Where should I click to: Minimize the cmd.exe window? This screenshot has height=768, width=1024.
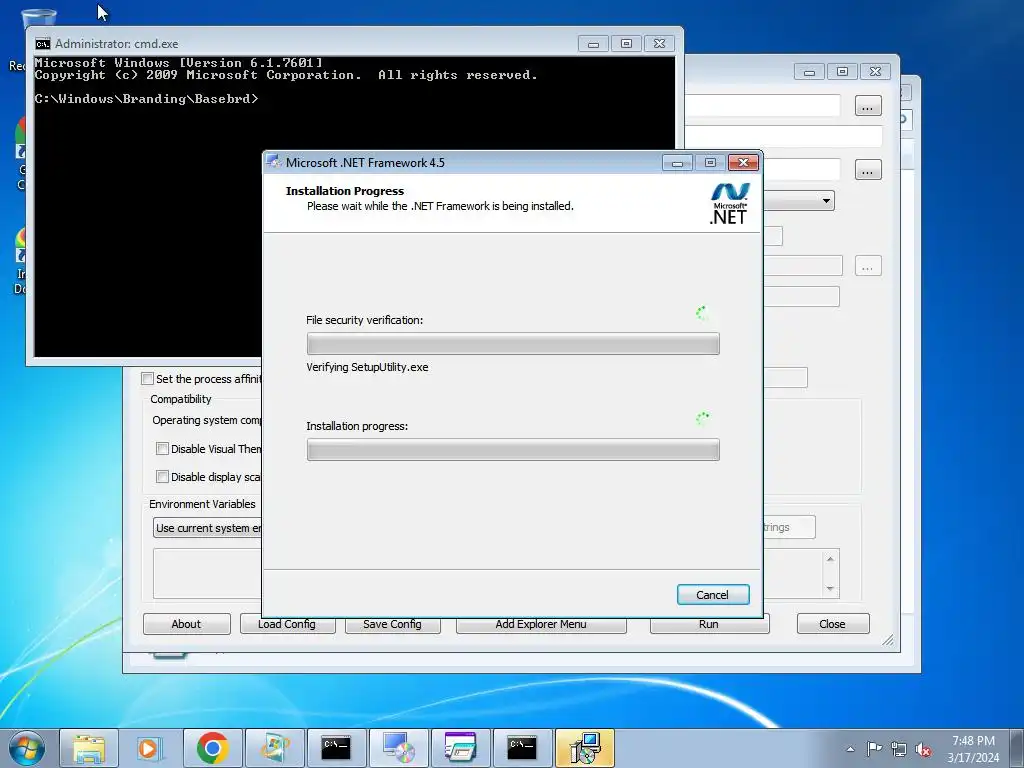pos(593,44)
